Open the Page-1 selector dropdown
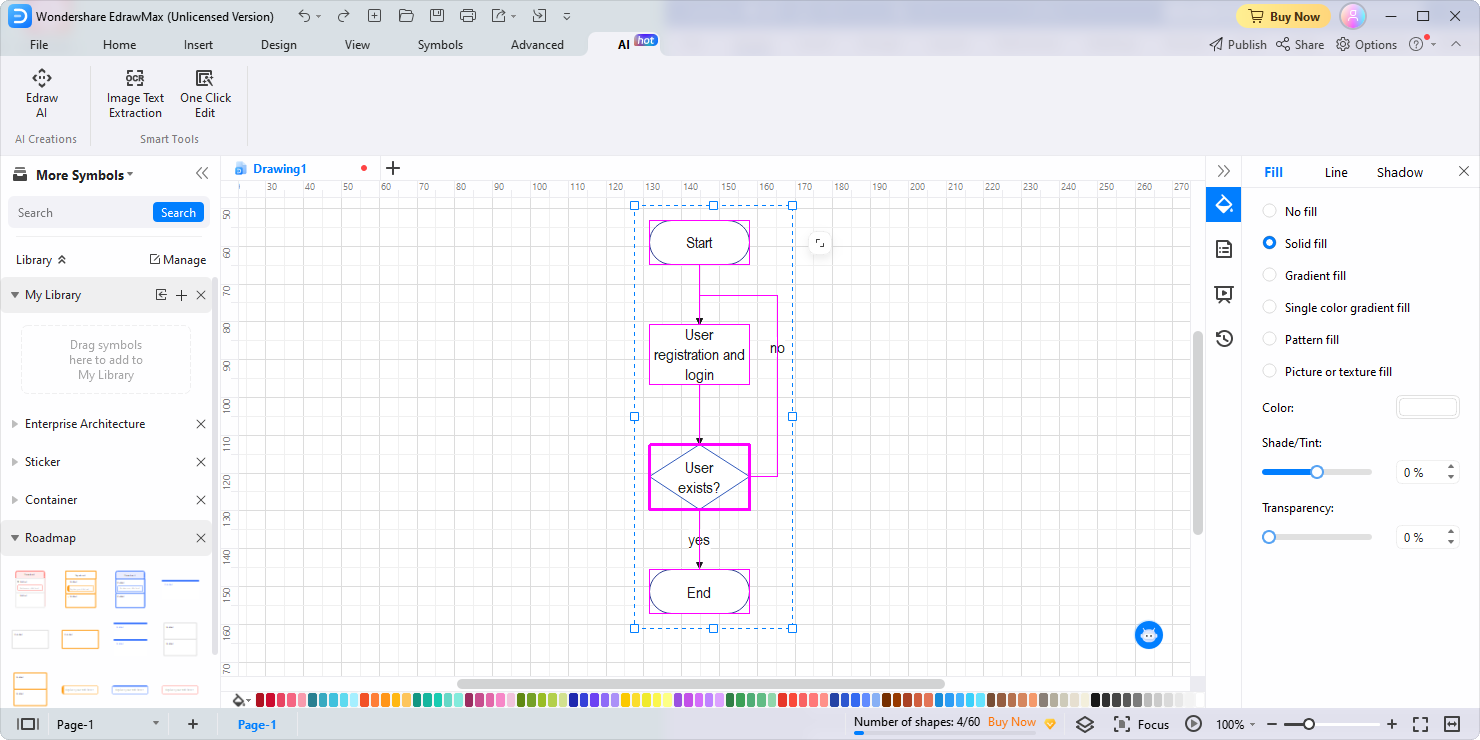The image size is (1480, 740). (x=155, y=724)
